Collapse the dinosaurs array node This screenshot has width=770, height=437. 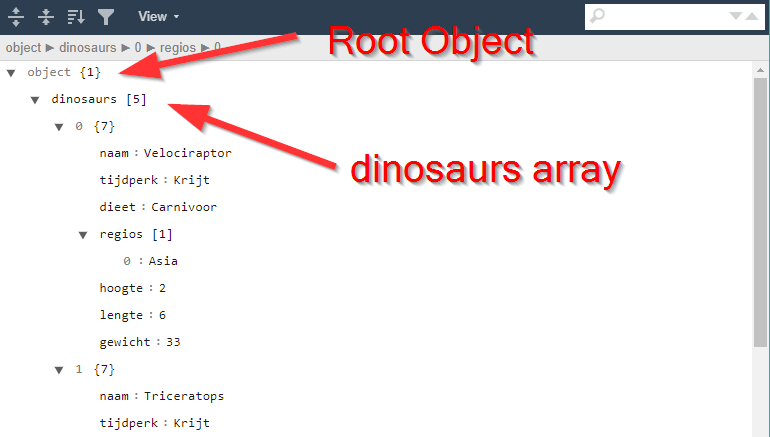coord(35,100)
